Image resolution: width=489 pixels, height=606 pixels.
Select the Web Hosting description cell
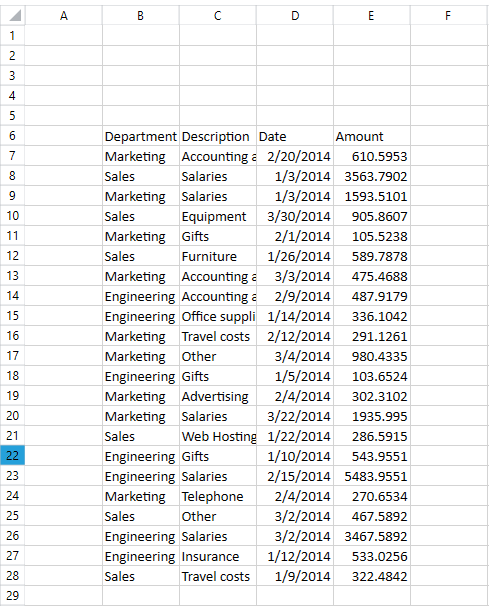(218, 436)
